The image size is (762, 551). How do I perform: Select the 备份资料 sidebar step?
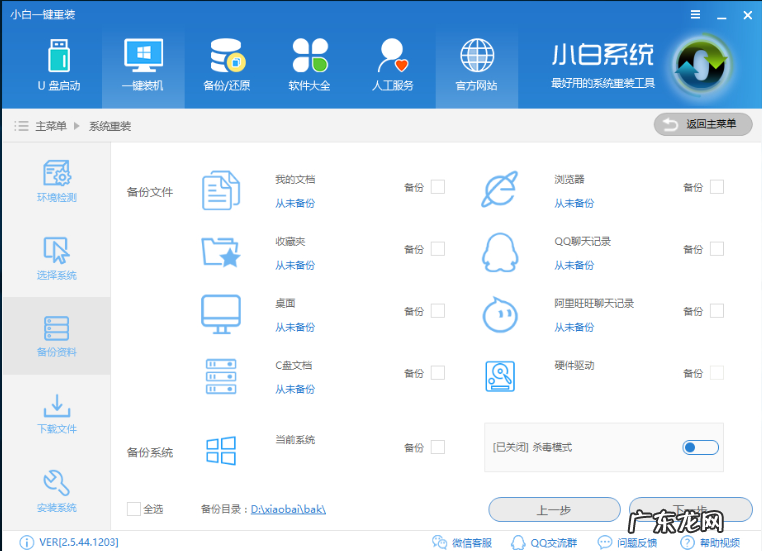pyautogui.click(x=57, y=336)
